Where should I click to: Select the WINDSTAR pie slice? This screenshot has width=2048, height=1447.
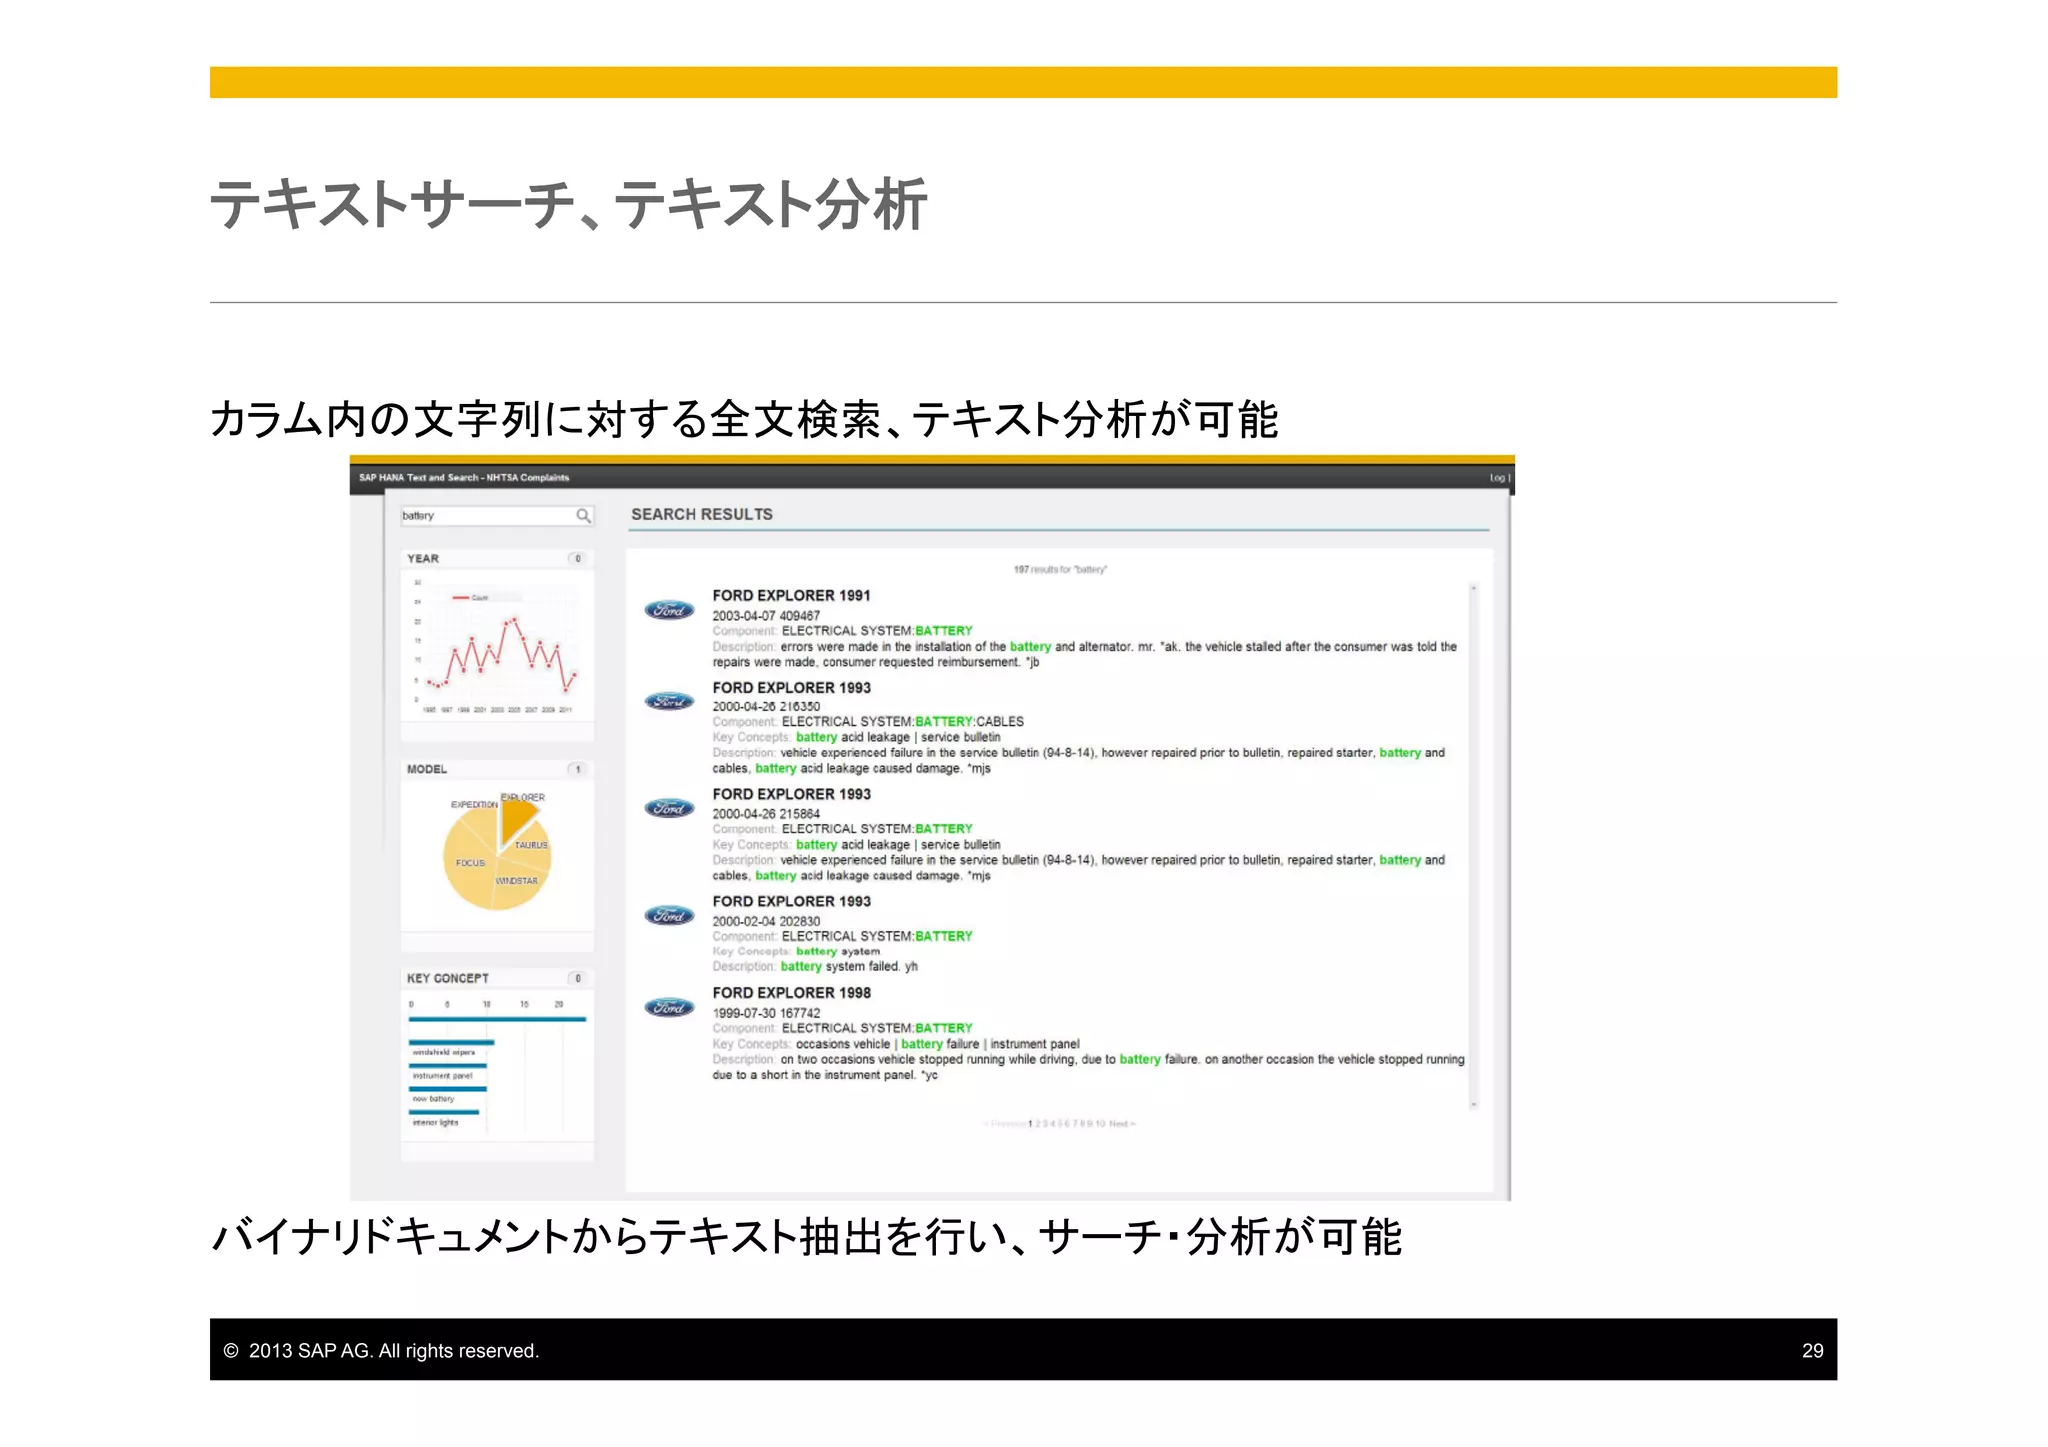click(x=520, y=882)
